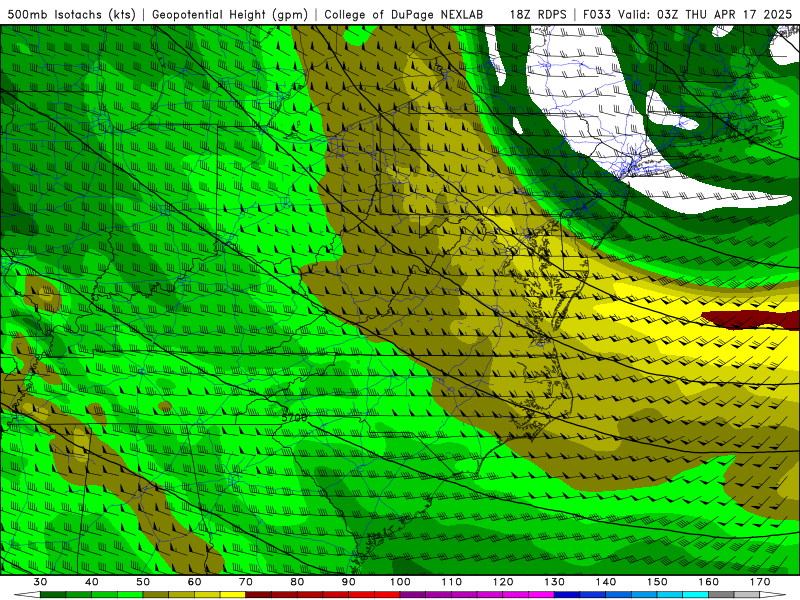Image resolution: width=800 pixels, height=600 pixels.
Task: Click the legend value '40'
Action: 91,582
